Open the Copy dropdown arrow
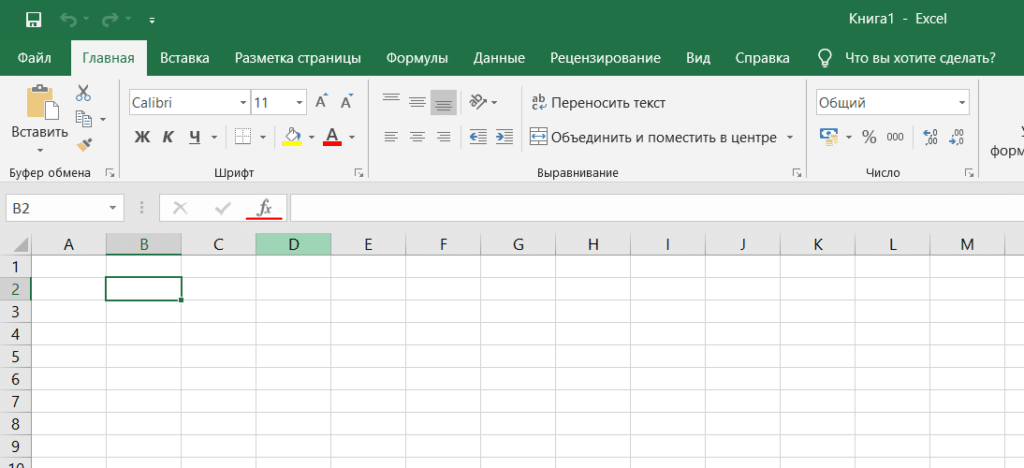The height and width of the screenshot is (468, 1024). [103, 120]
